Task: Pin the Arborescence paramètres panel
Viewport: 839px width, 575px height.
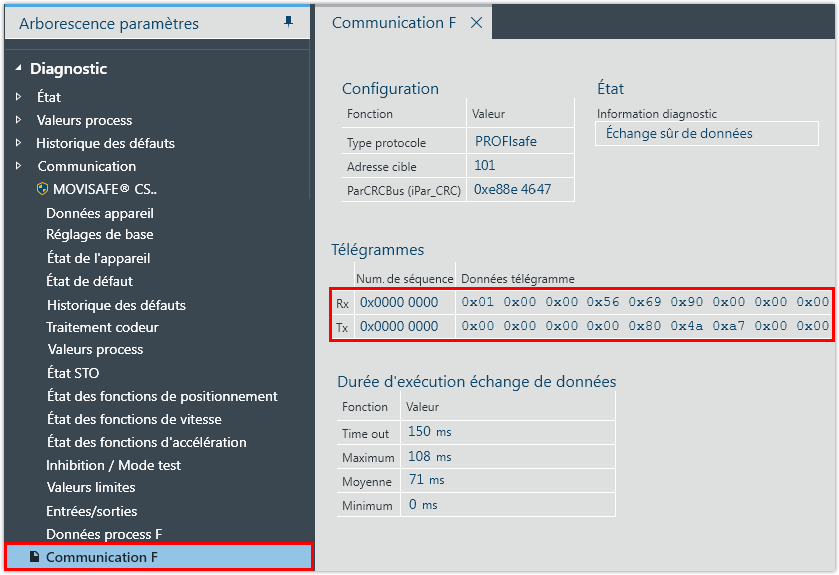Action: click(x=289, y=22)
